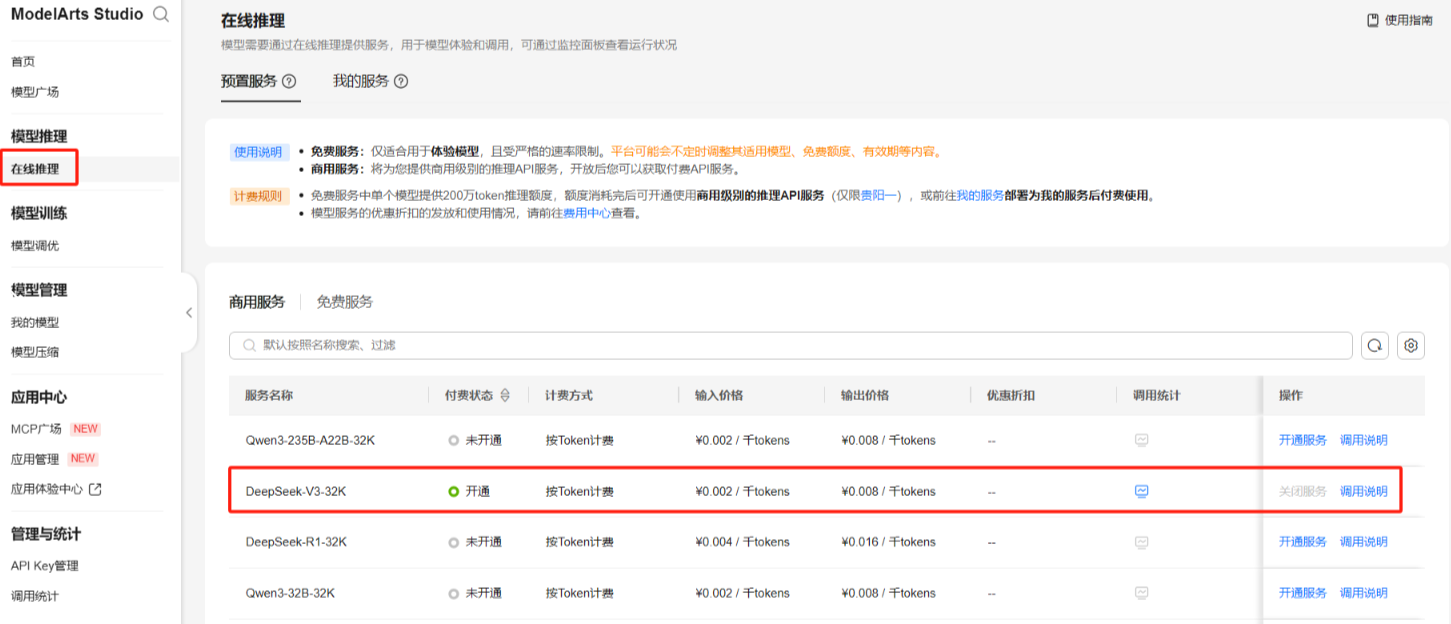The image size is (1451, 624).
Task: Click the 优惠折扣 column header
Action: tap(1011, 395)
